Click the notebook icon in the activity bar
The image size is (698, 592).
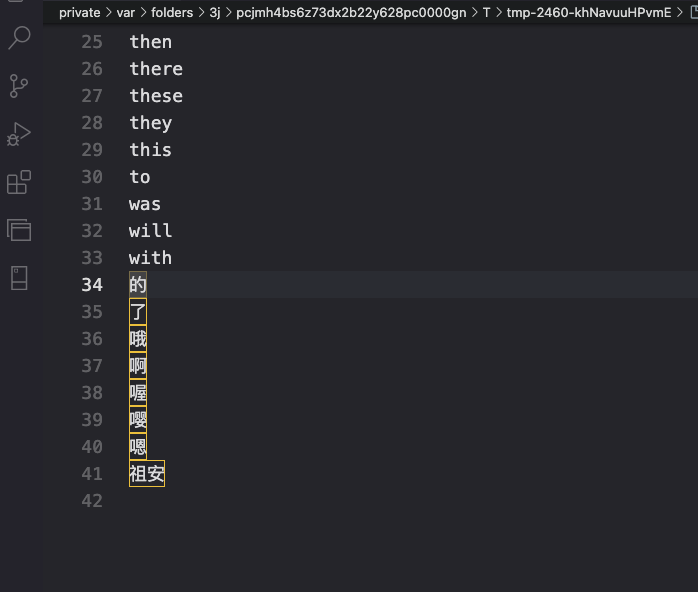coord(19,278)
